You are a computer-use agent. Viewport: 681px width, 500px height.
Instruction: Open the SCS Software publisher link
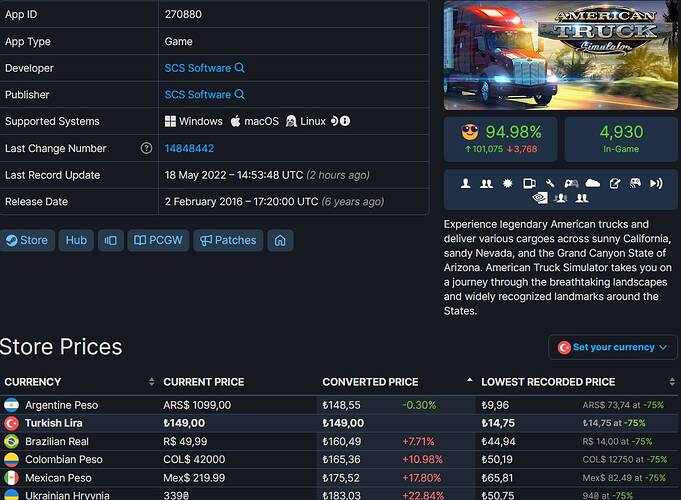198,94
